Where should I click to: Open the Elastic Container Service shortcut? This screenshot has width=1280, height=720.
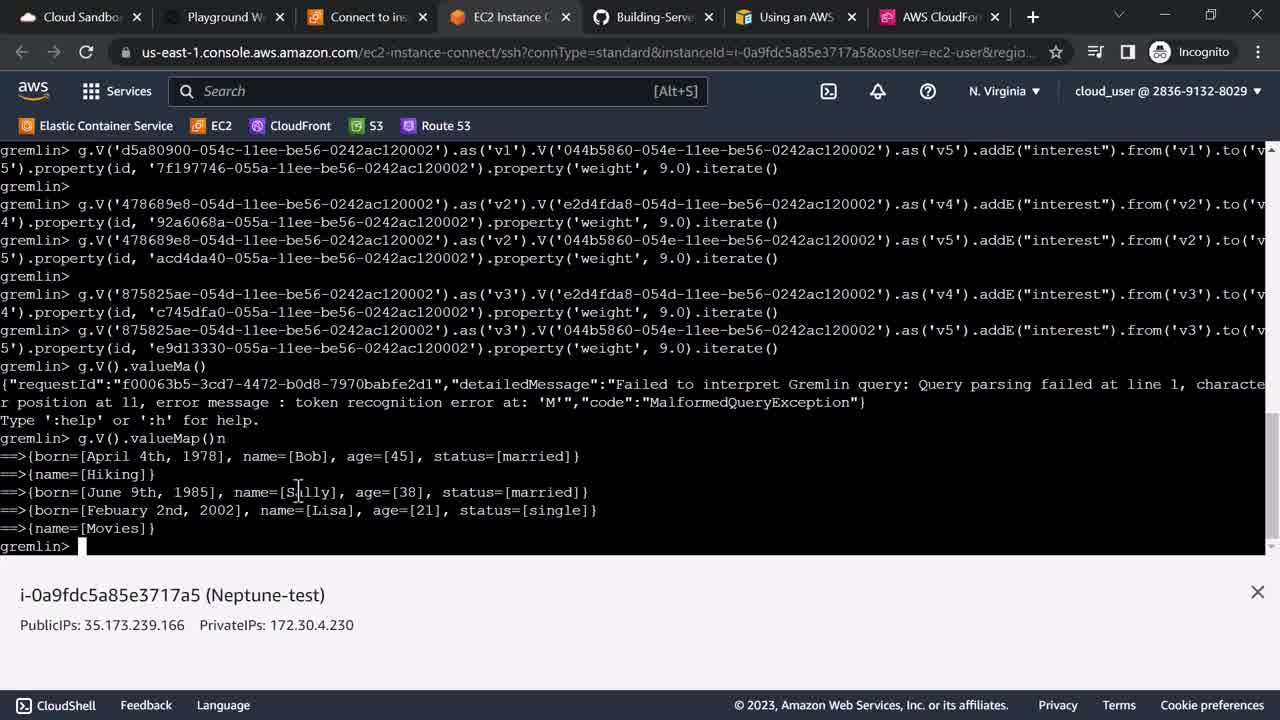point(96,126)
